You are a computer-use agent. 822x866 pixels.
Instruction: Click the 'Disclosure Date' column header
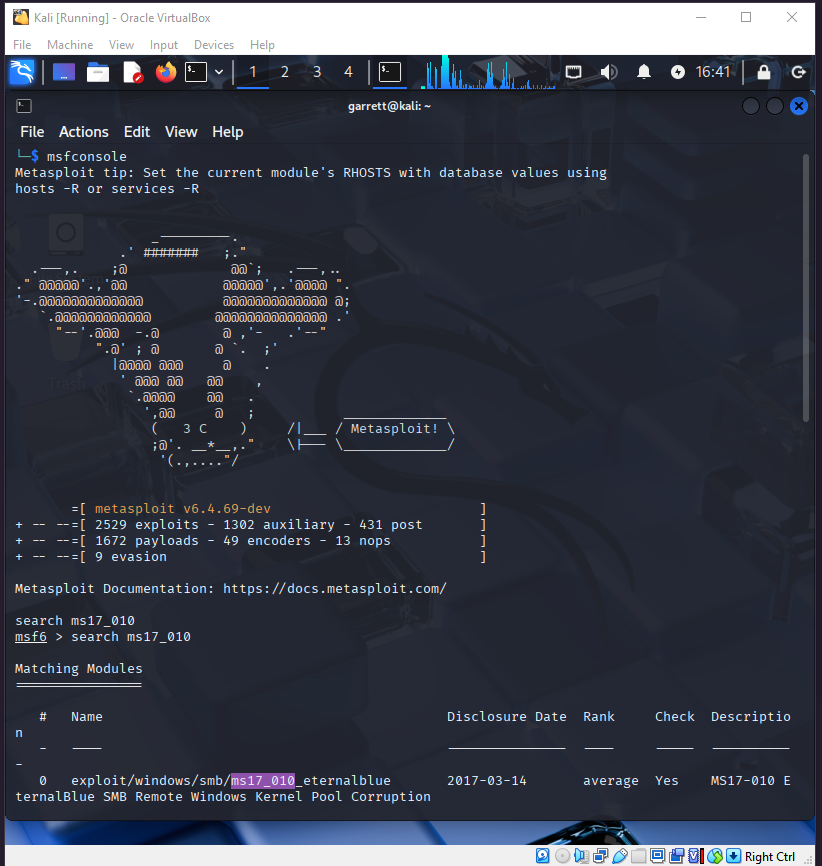507,717
